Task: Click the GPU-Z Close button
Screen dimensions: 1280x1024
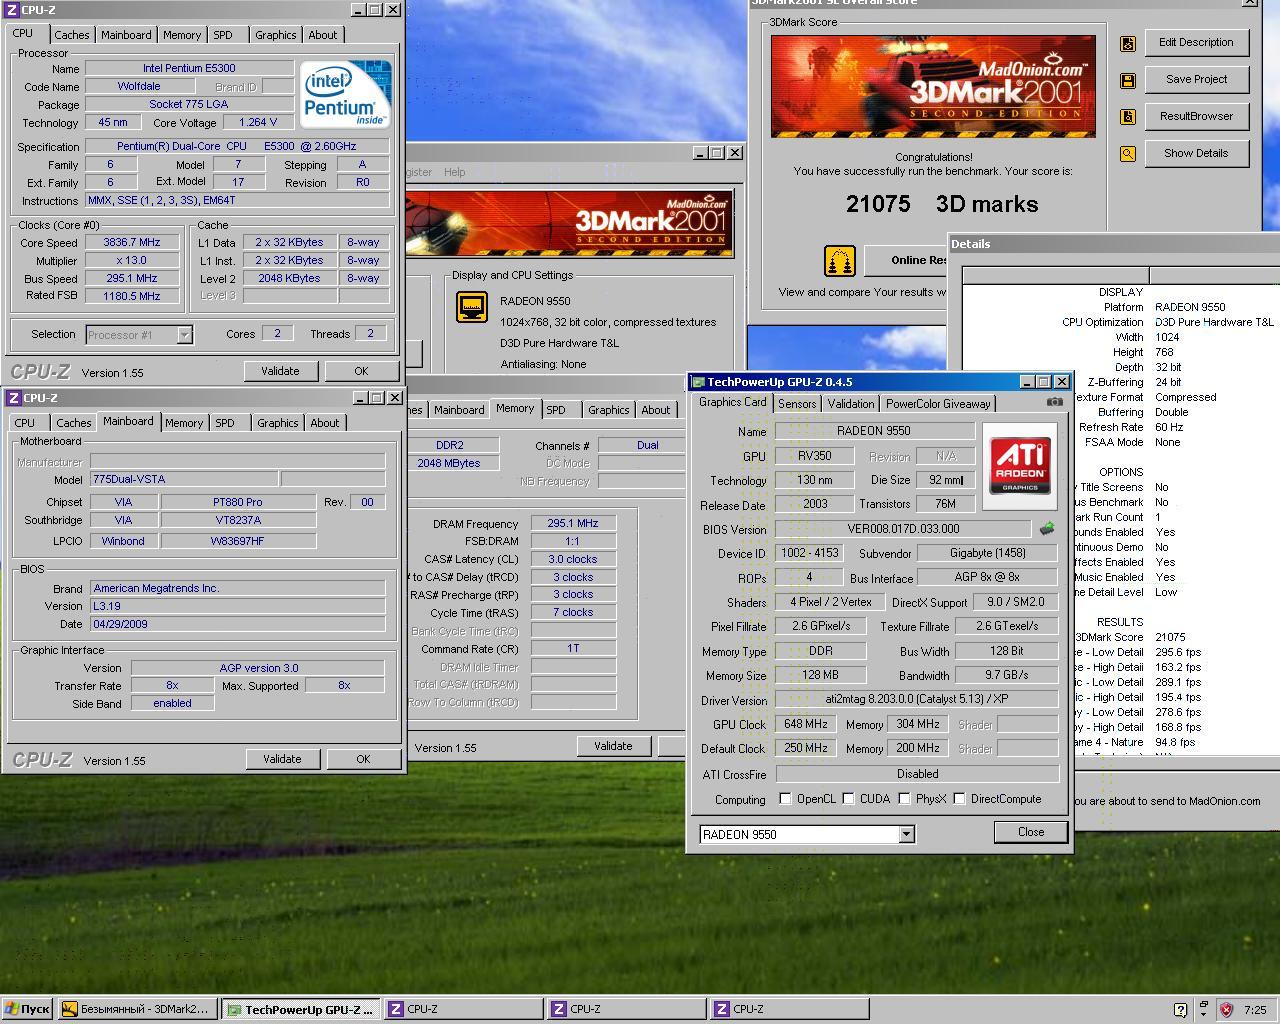Action: coord(1031,832)
